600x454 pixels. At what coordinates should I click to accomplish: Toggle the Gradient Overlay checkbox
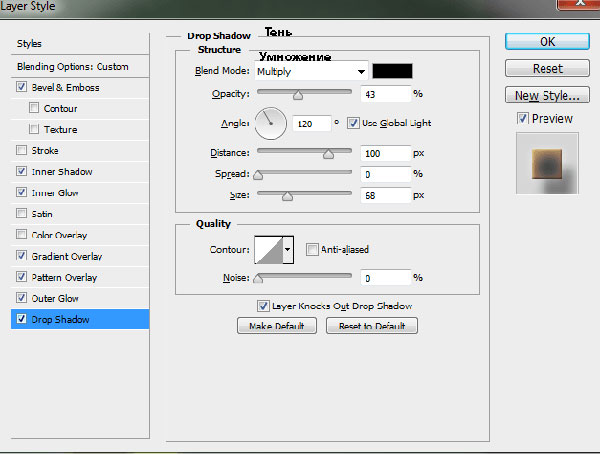click(21, 255)
